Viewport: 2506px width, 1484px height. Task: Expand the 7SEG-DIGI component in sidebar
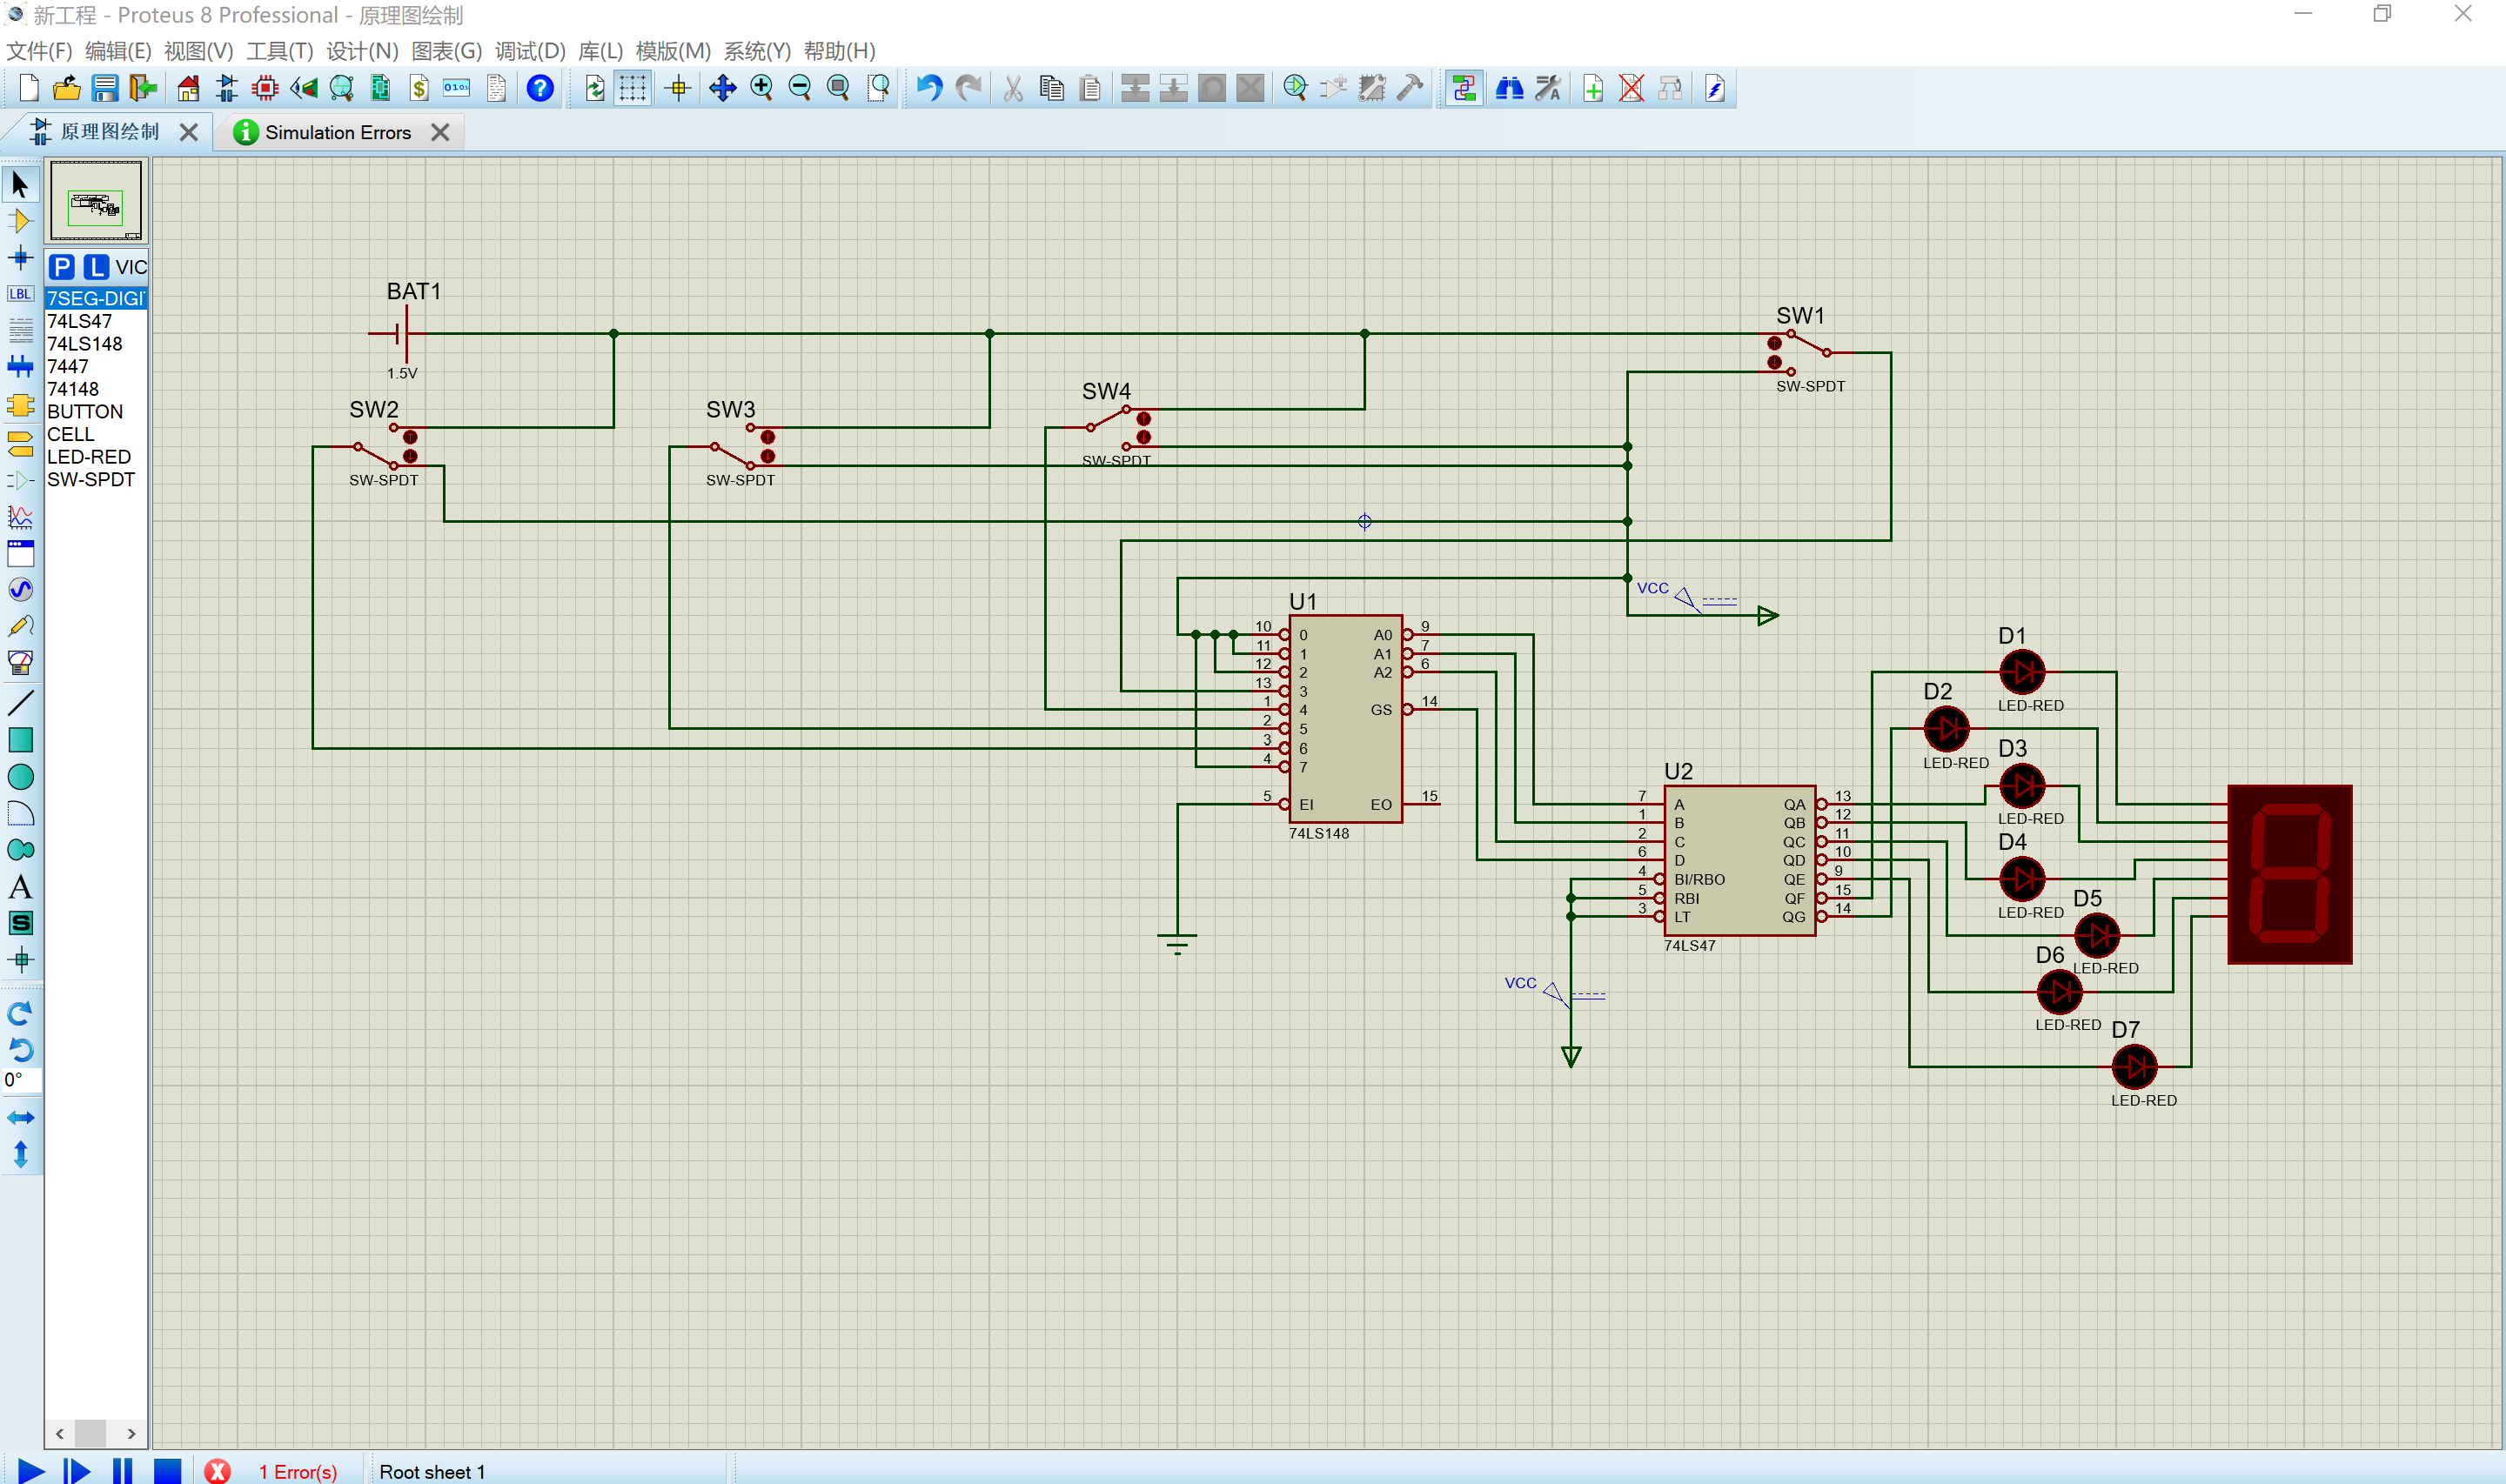coord(97,297)
